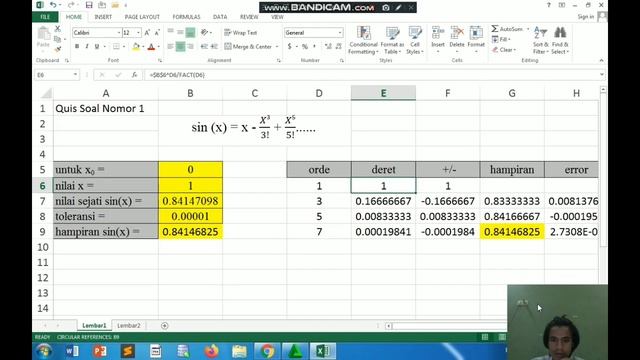The image size is (640, 360).
Task: Open the font size 12 dropdown
Action: (x=138, y=33)
